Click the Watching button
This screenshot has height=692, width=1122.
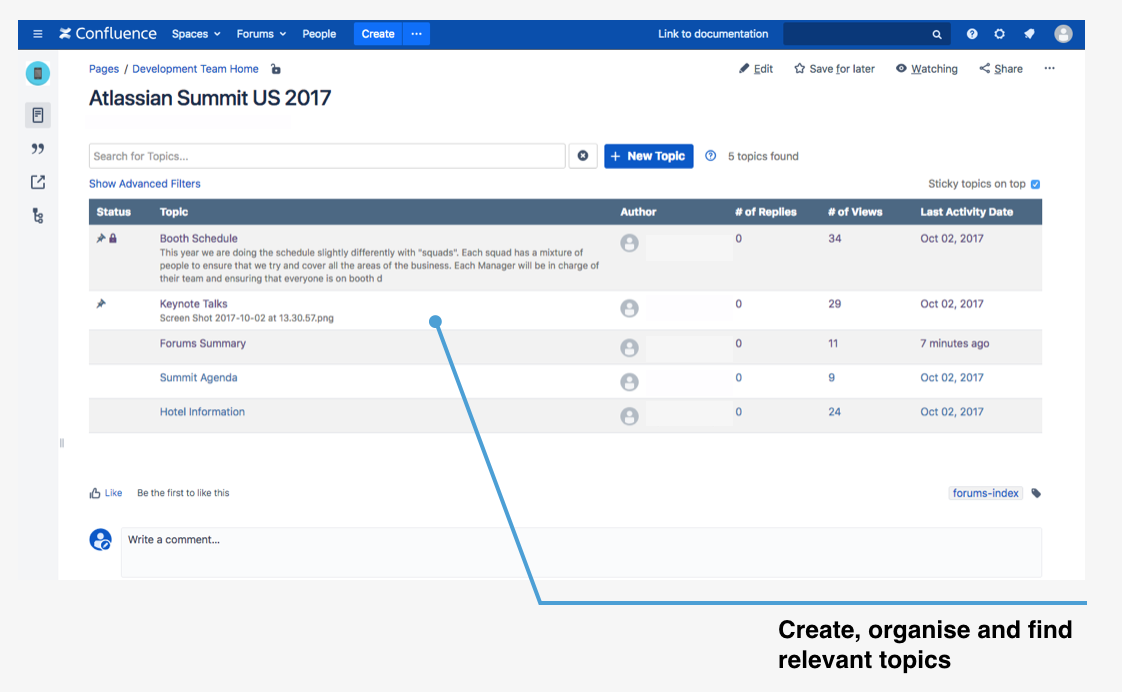click(x=926, y=69)
